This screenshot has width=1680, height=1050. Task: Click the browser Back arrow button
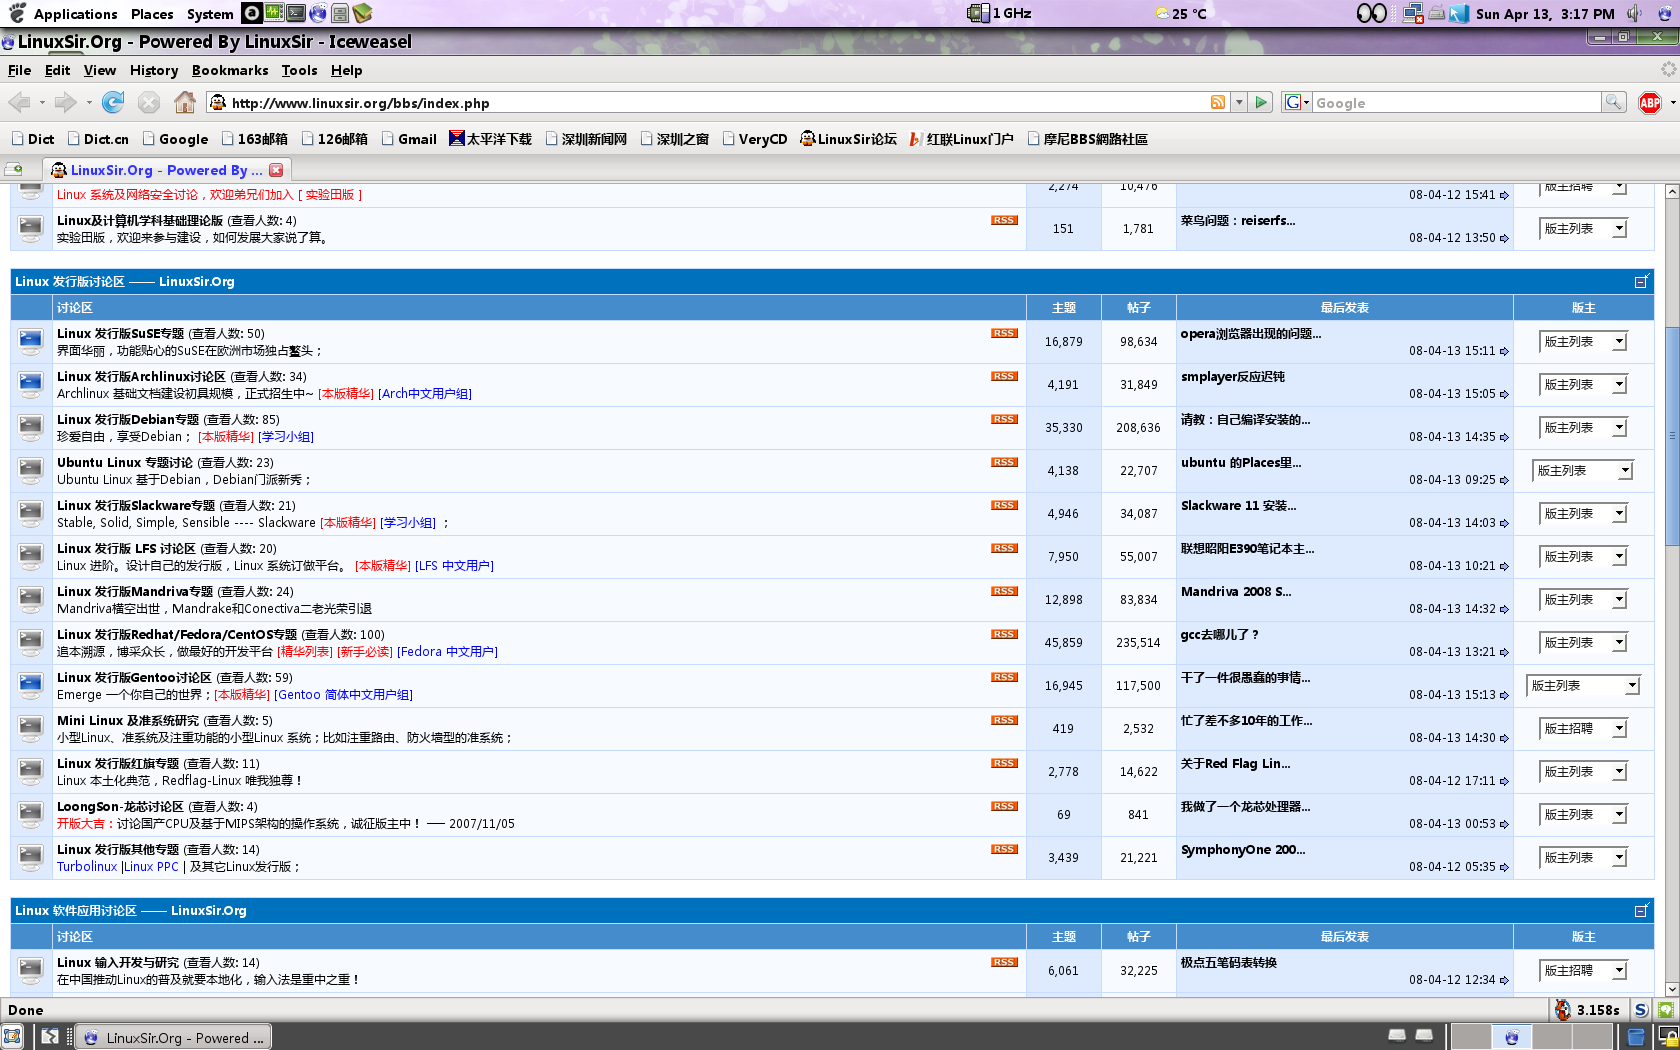[19, 102]
